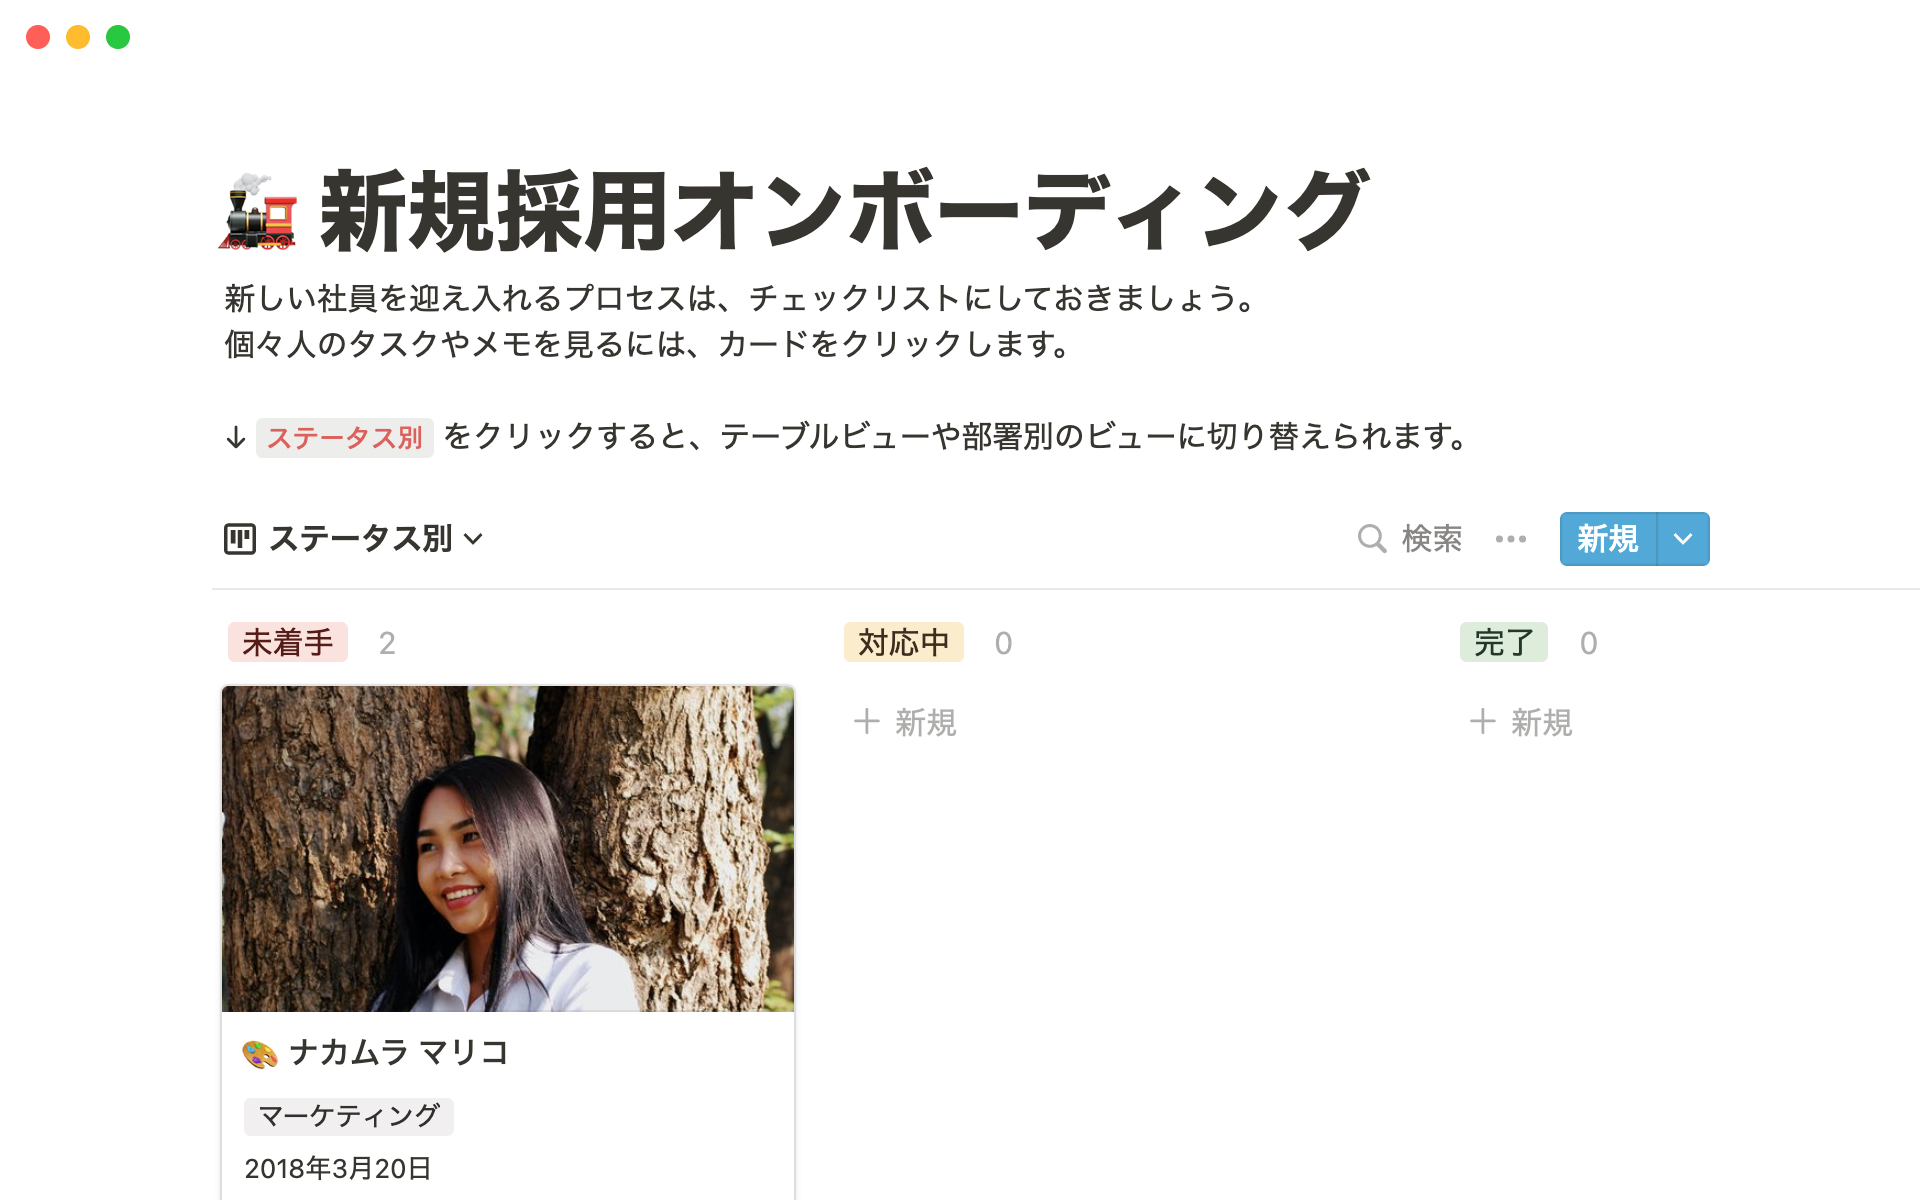
Task: Add a 新規 card in the 対応中 column
Action: 906,722
